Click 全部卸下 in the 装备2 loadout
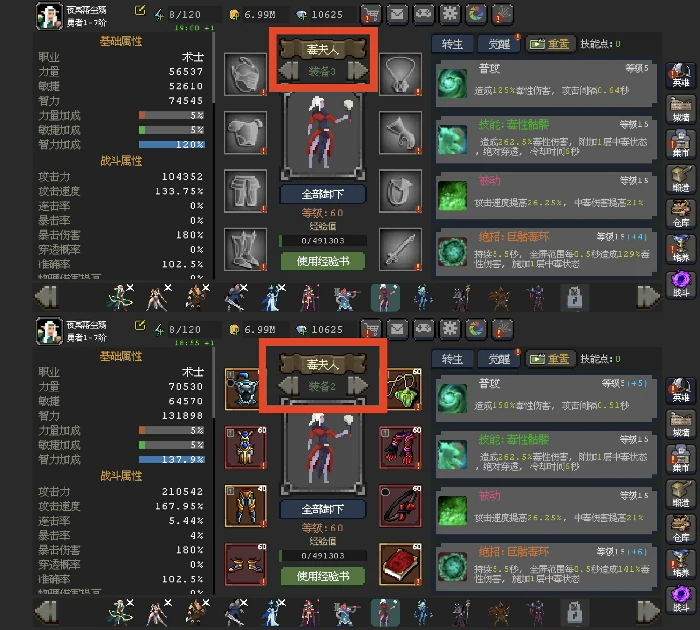The height and width of the screenshot is (630, 700). pos(323,509)
